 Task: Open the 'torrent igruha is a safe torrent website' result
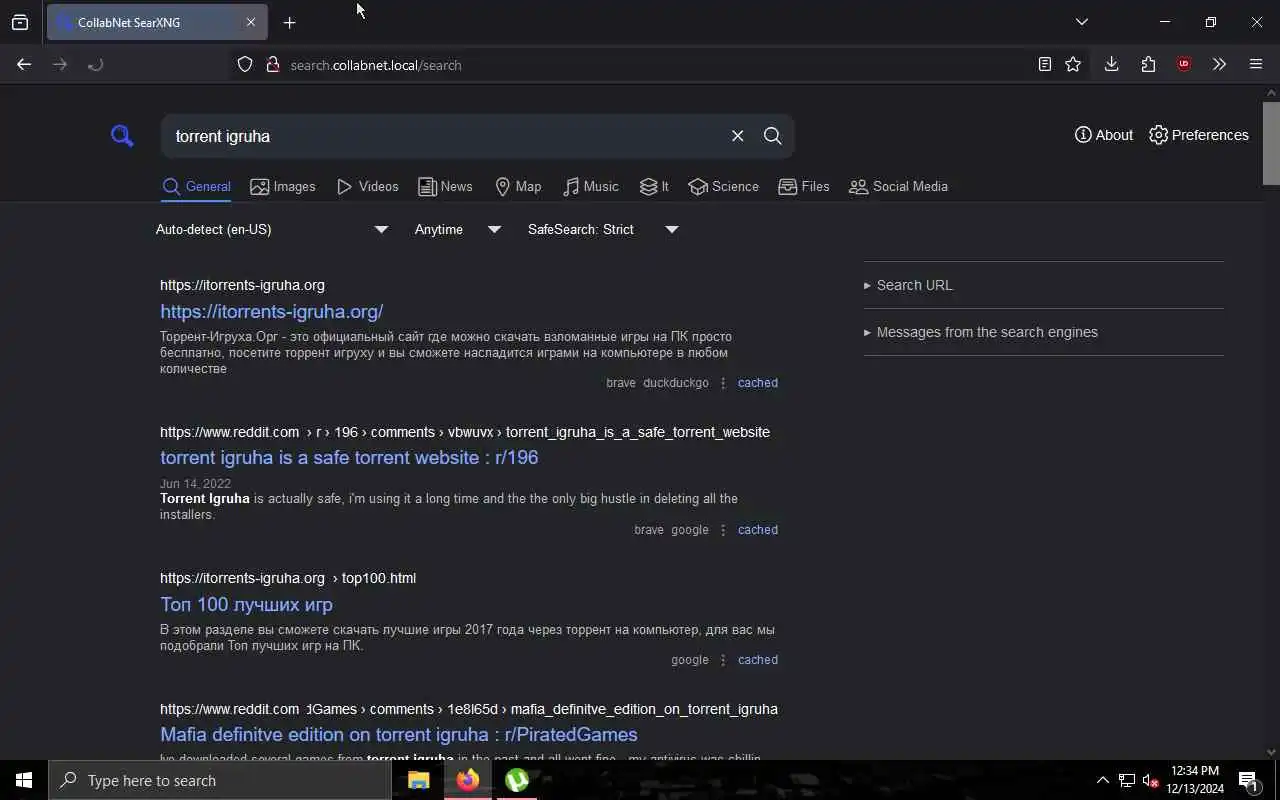click(x=349, y=457)
